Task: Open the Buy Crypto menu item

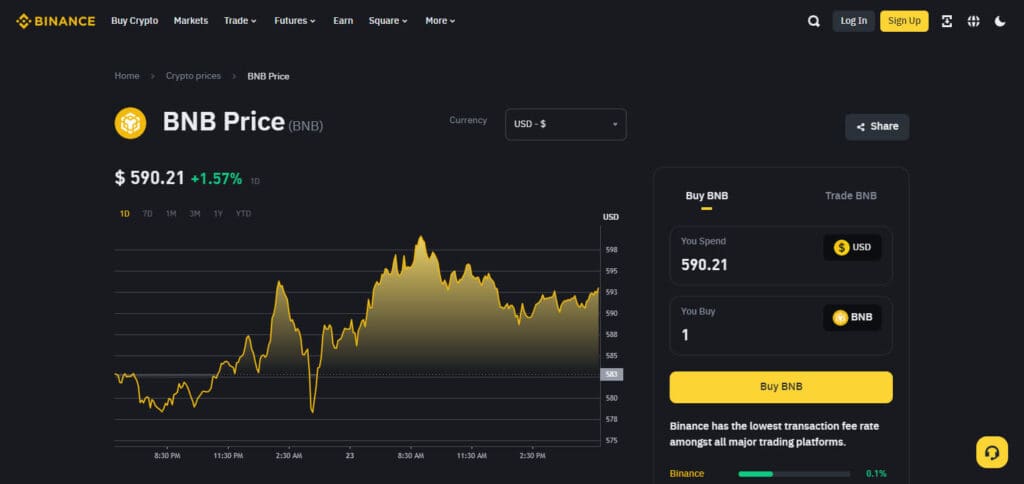Action: [135, 21]
